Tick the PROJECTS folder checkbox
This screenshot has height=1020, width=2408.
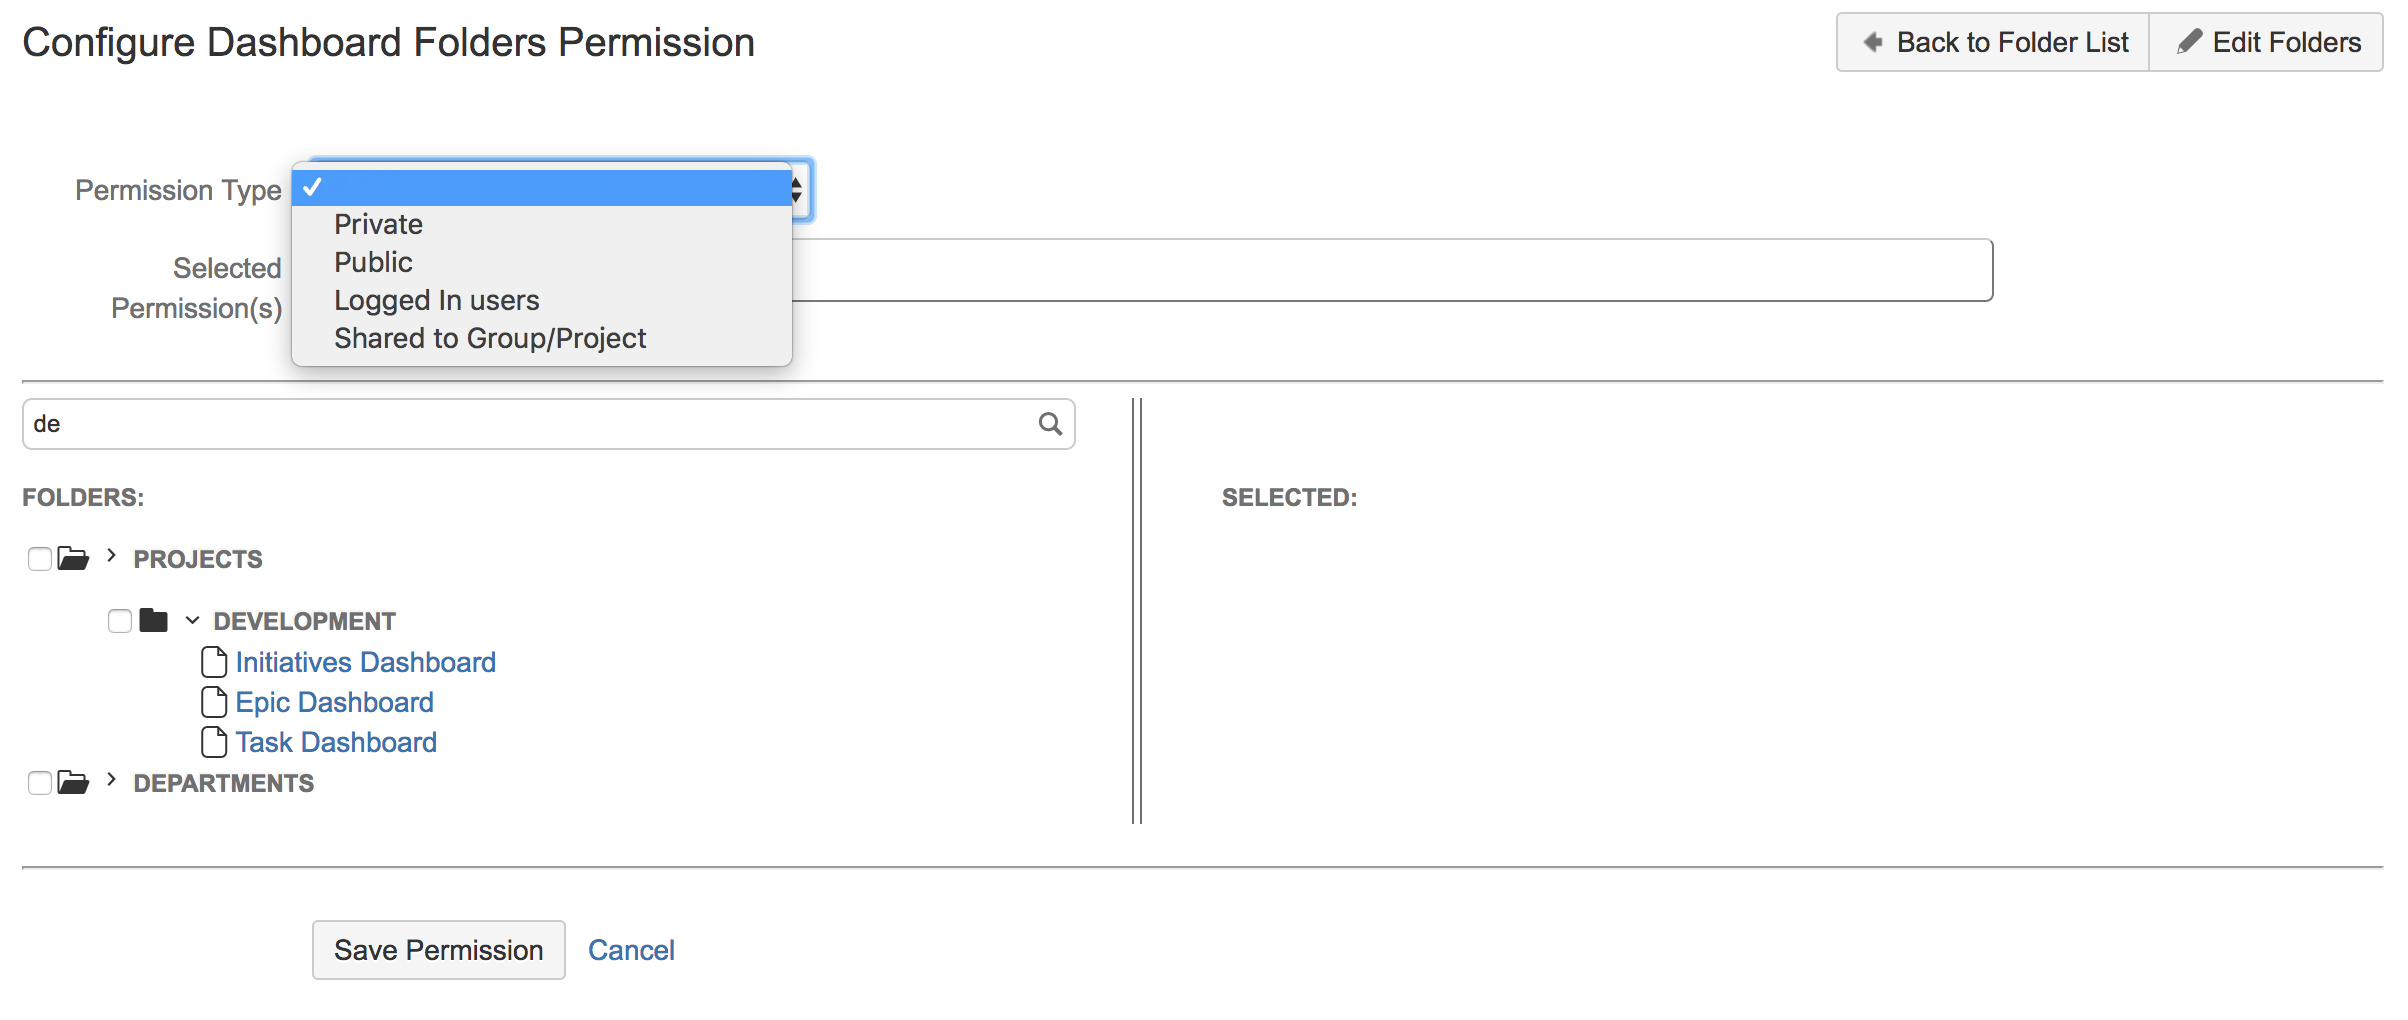[40, 559]
